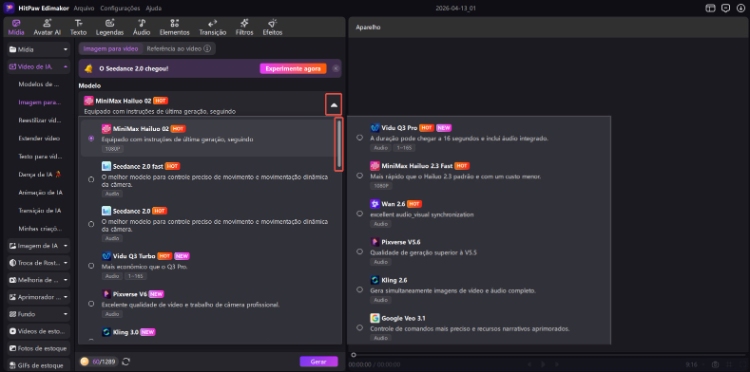
Task: Click the Gerar button
Action: tap(319, 361)
